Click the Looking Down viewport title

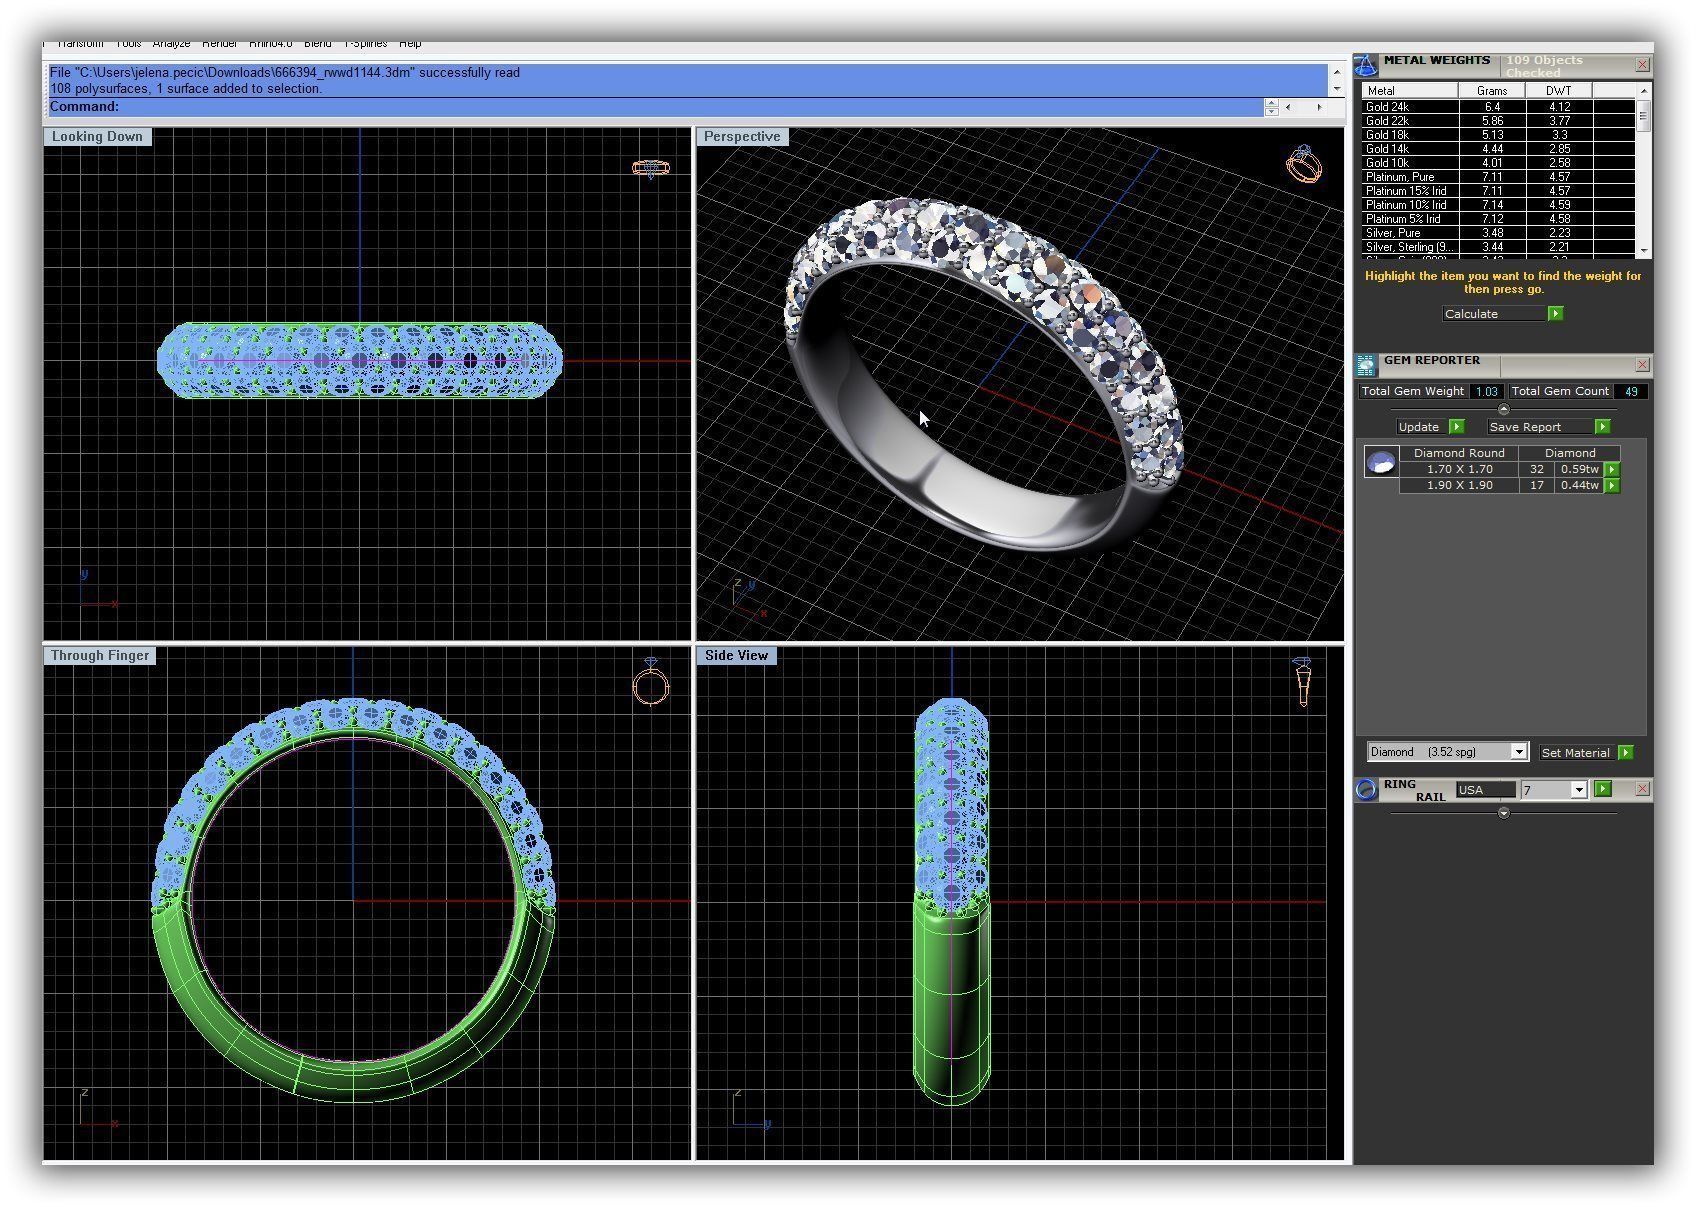97,137
